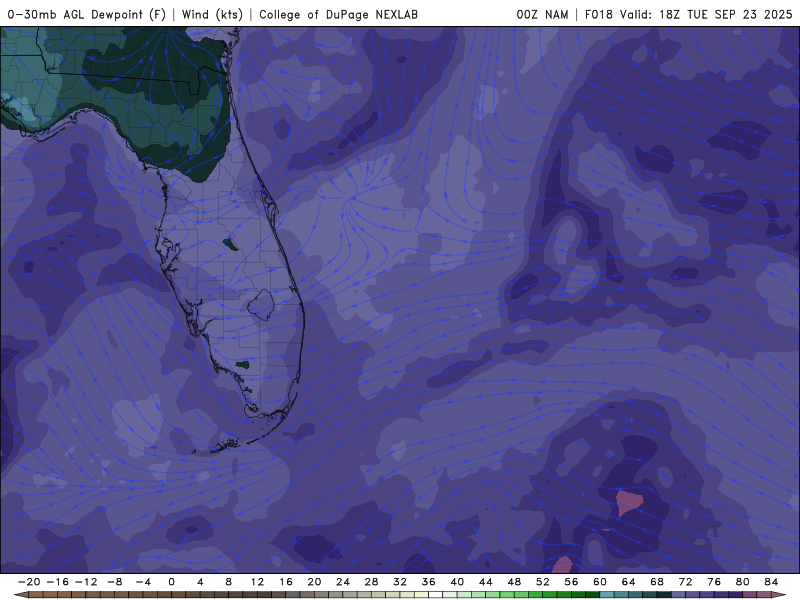Click the 'Wind (kts)' header label
Viewport: 800px width, 600px height.
pyautogui.click(x=212, y=14)
